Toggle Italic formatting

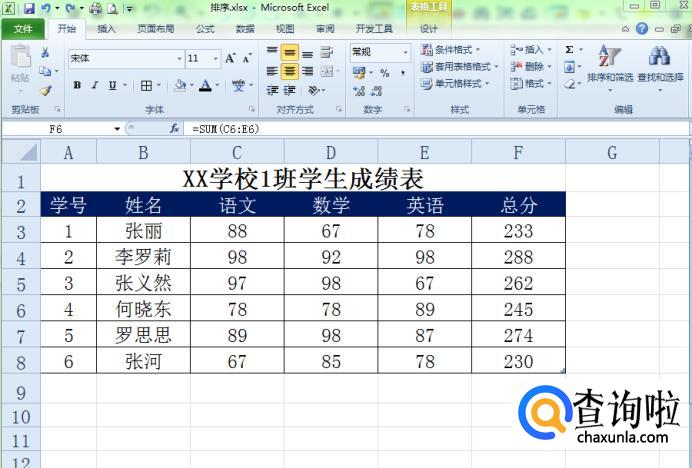[94, 85]
